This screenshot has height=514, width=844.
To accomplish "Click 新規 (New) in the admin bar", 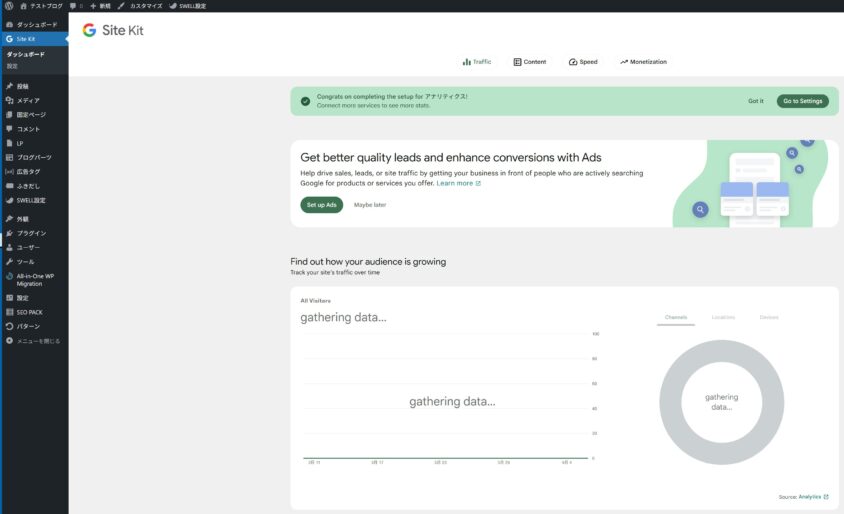I will (x=100, y=6).
